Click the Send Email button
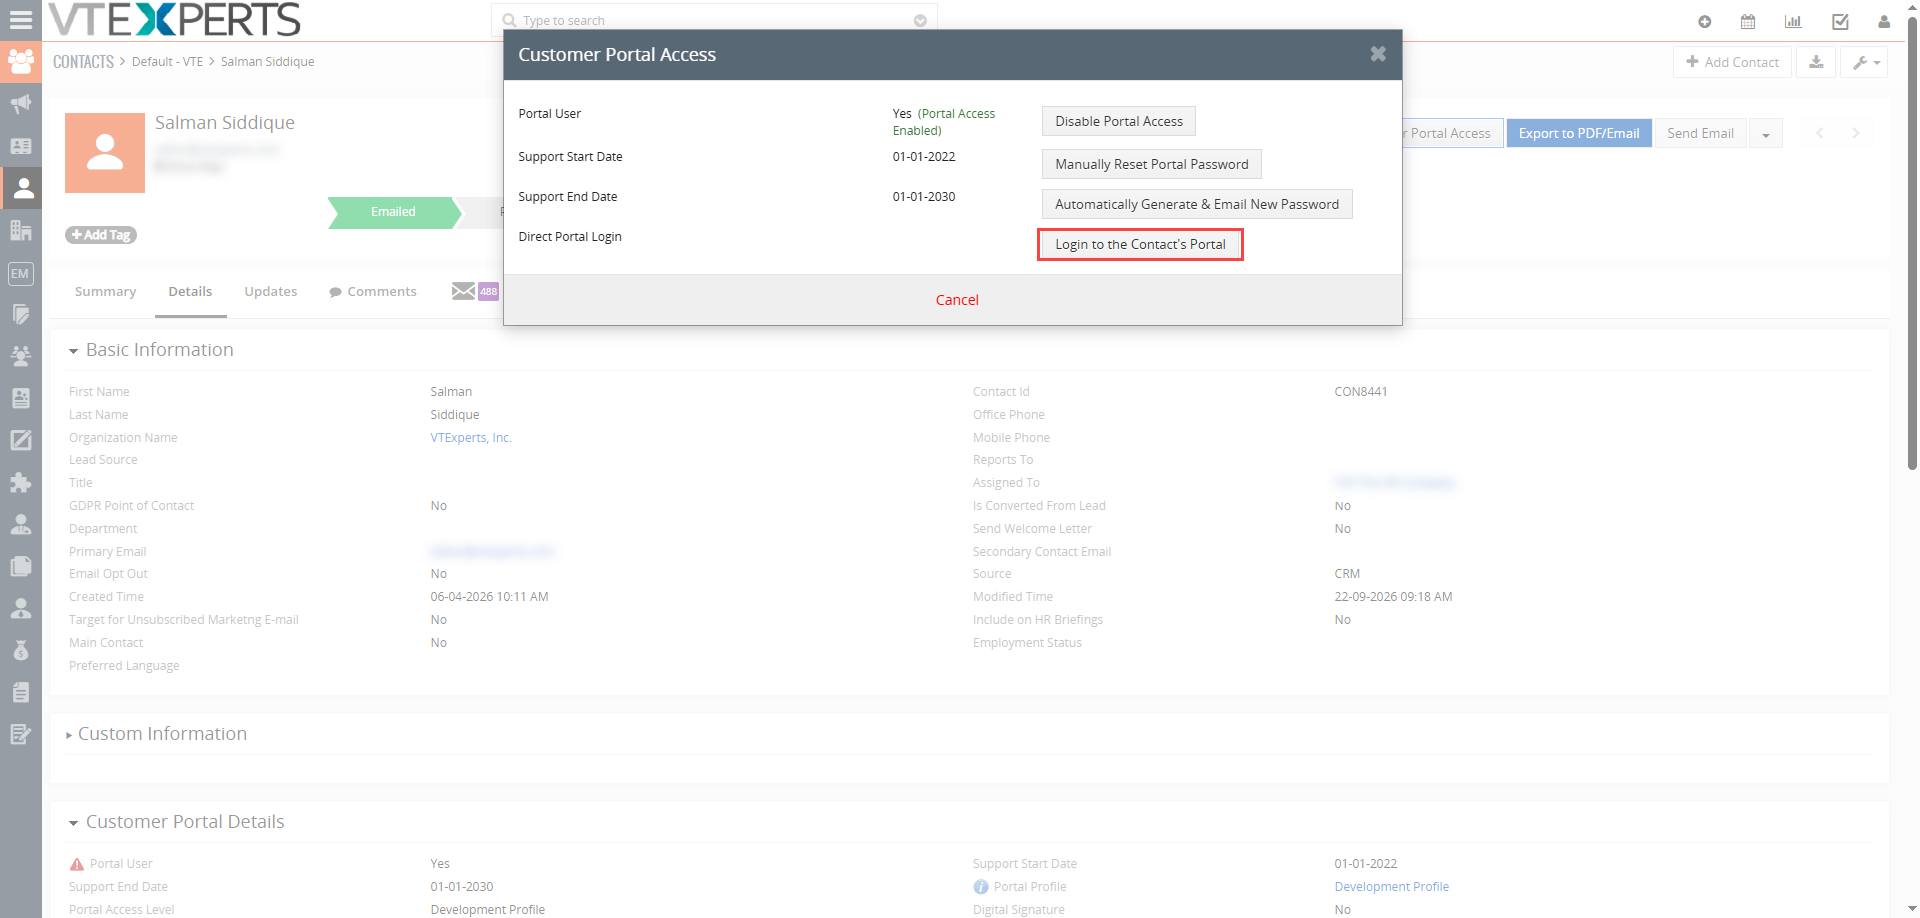The height and width of the screenshot is (918, 1920). tap(1700, 133)
